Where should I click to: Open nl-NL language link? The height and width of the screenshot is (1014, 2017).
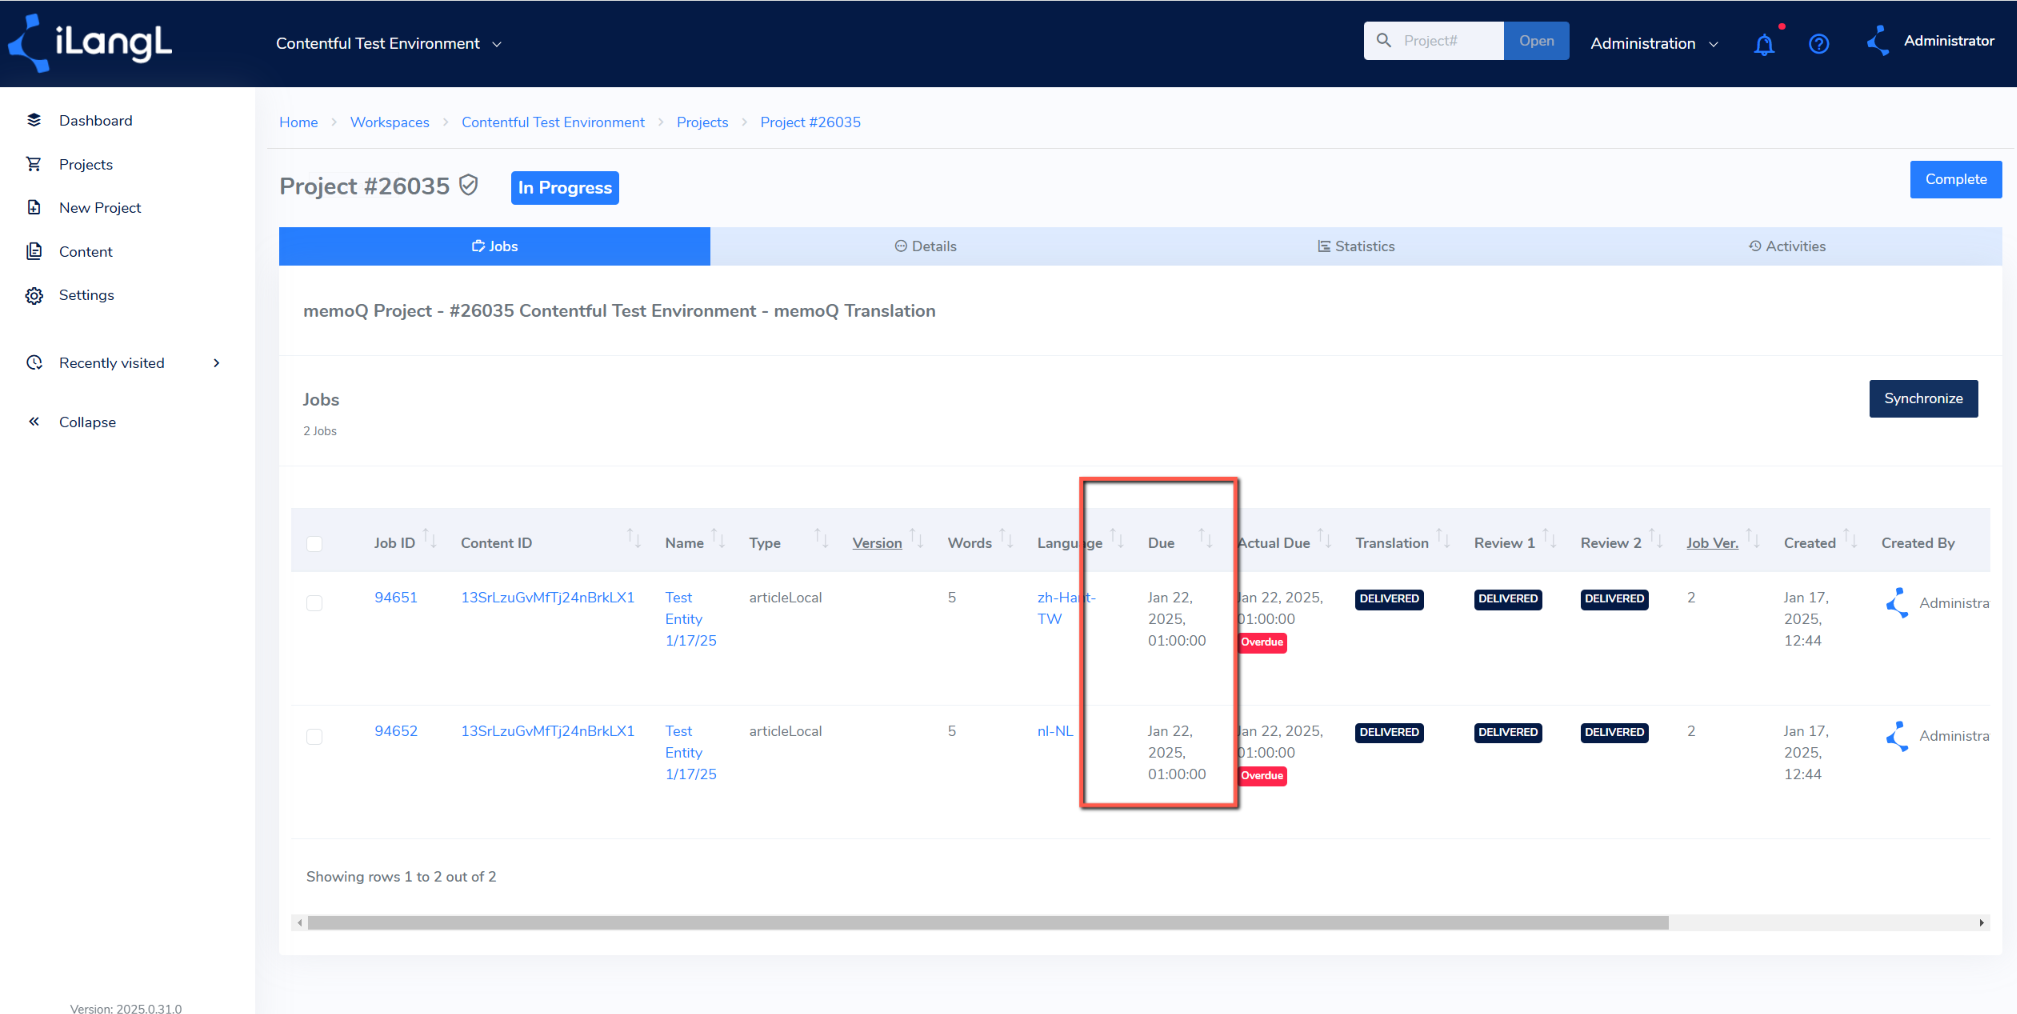(1055, 731)
